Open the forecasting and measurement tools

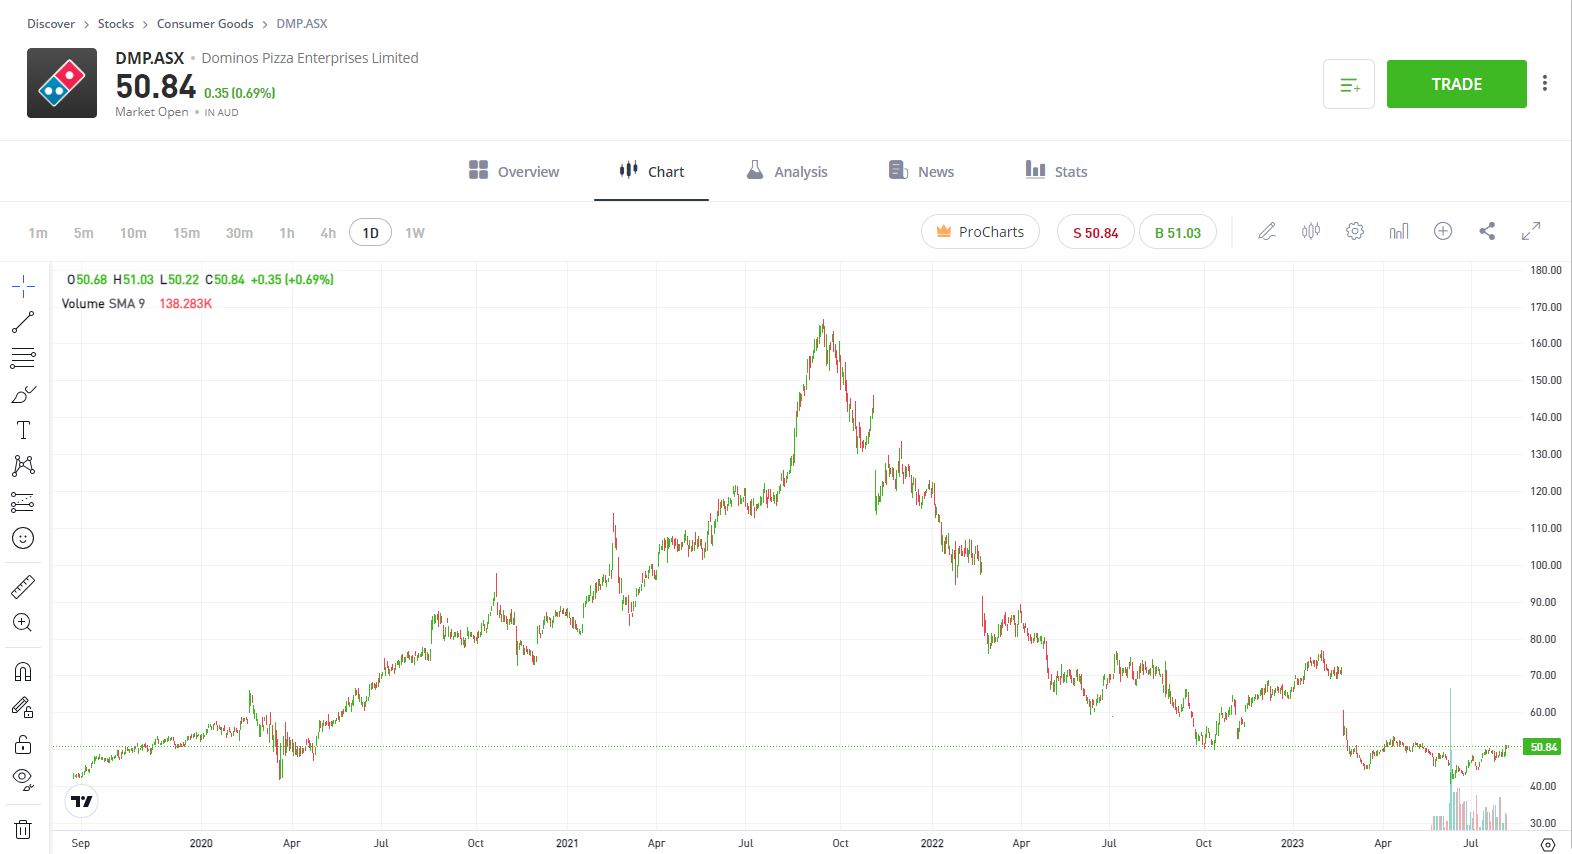pos(23,502)
